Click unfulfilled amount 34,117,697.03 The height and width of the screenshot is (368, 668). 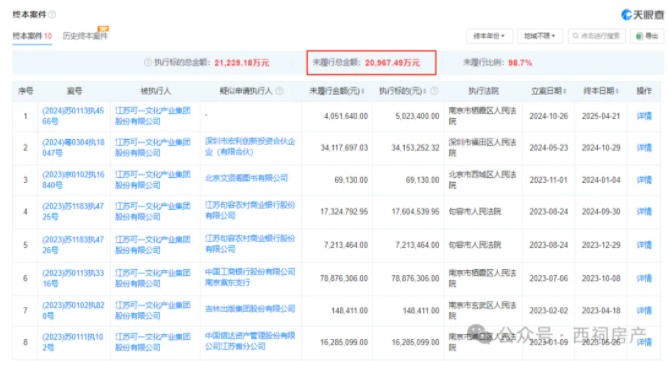point(344,148)
